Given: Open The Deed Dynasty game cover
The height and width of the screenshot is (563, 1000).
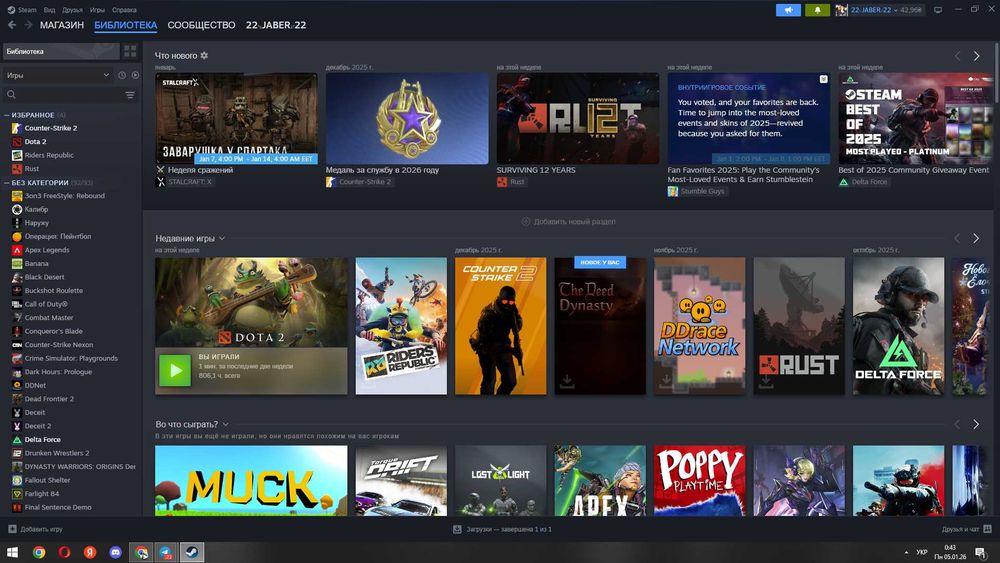Looking at the screenshot, I should click(600, 326).
